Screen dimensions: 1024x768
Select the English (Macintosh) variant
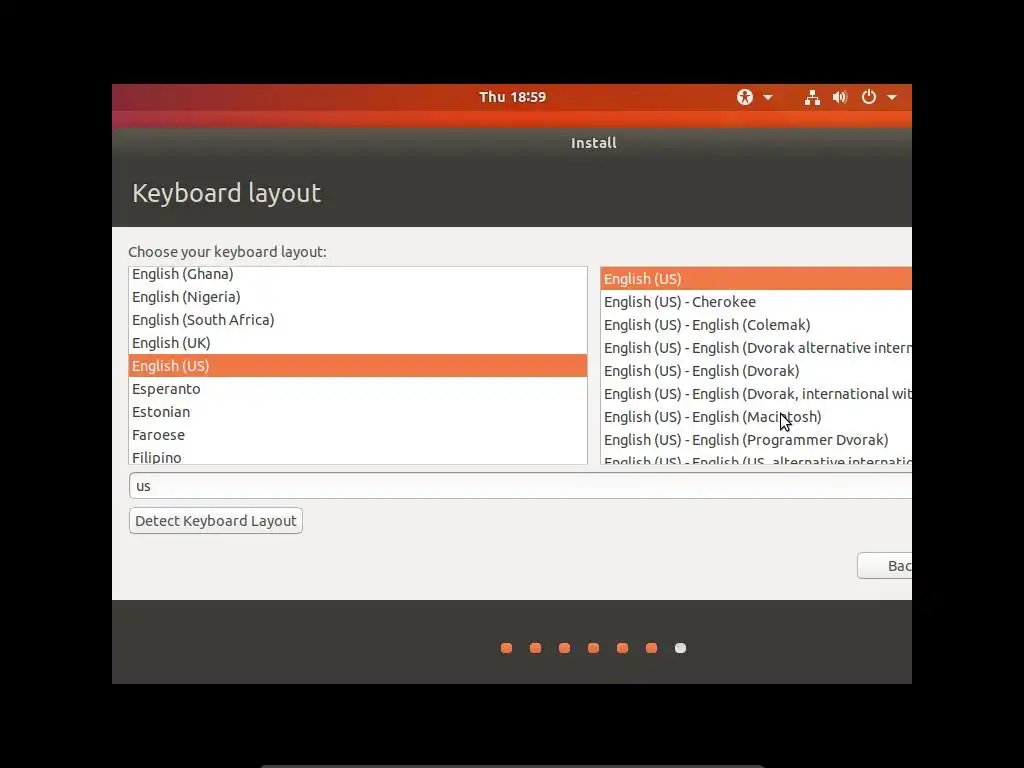756,417
